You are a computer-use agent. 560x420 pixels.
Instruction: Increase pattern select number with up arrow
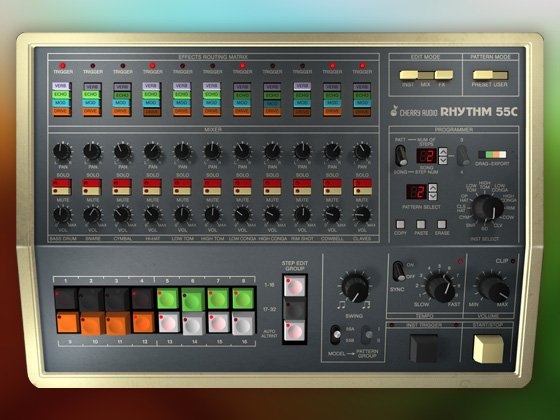pyautogui.click(x=432, y=188)
